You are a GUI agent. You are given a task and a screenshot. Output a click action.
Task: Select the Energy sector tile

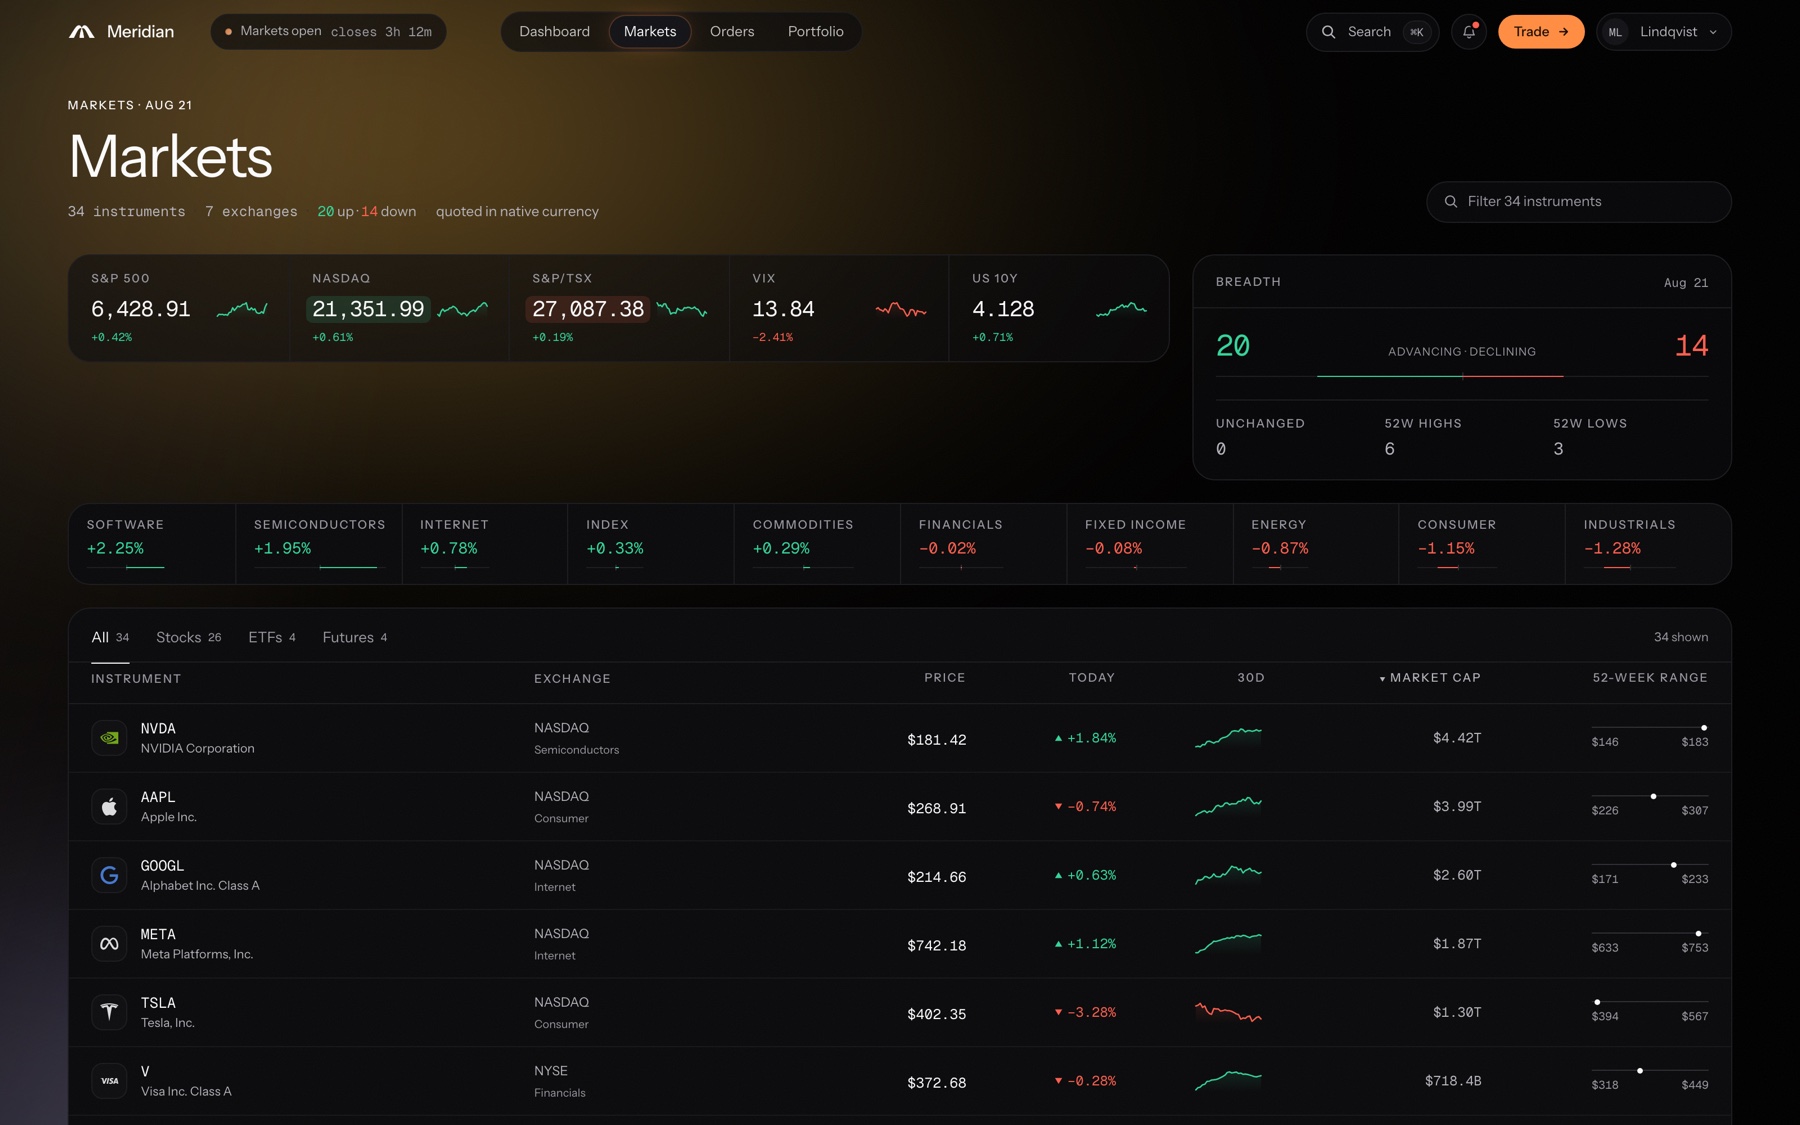(x=1316, y=544)
